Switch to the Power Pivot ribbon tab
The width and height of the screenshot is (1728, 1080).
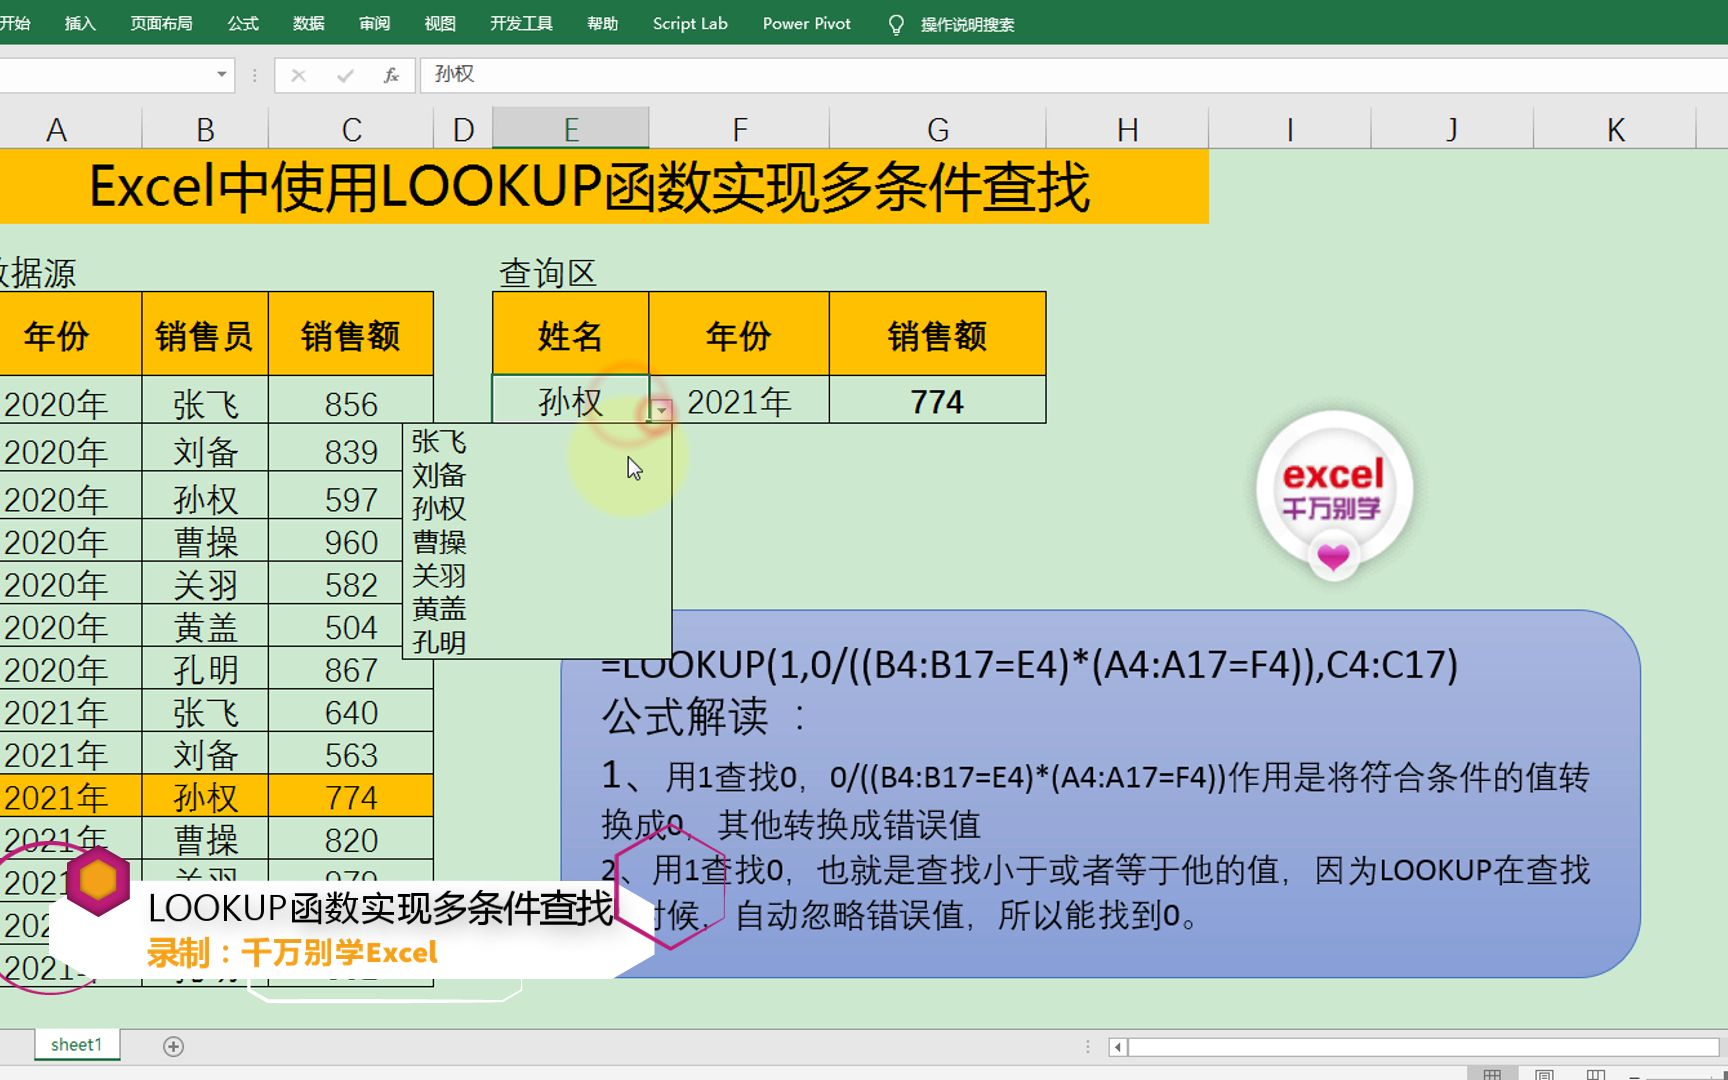click(806, 24)
